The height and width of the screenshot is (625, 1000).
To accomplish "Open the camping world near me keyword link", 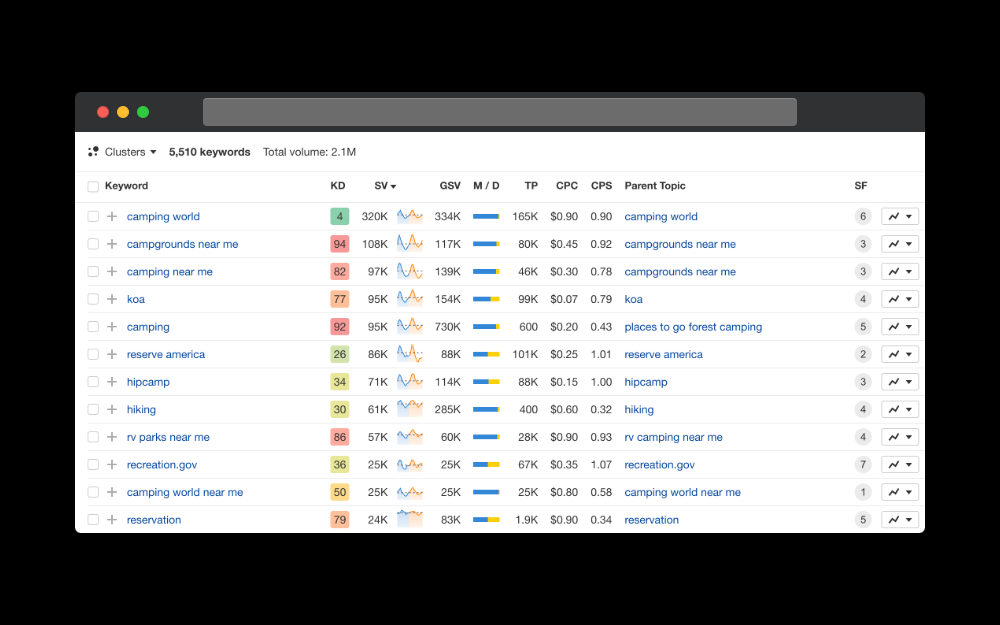I will pos(184,492).
